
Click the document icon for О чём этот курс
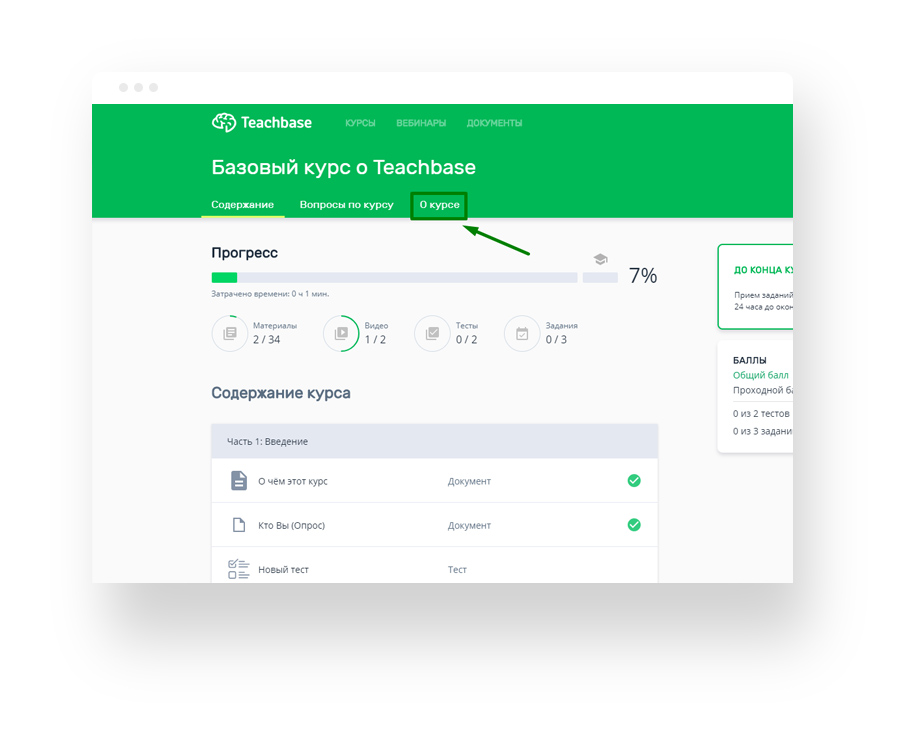tap(239, 481)
